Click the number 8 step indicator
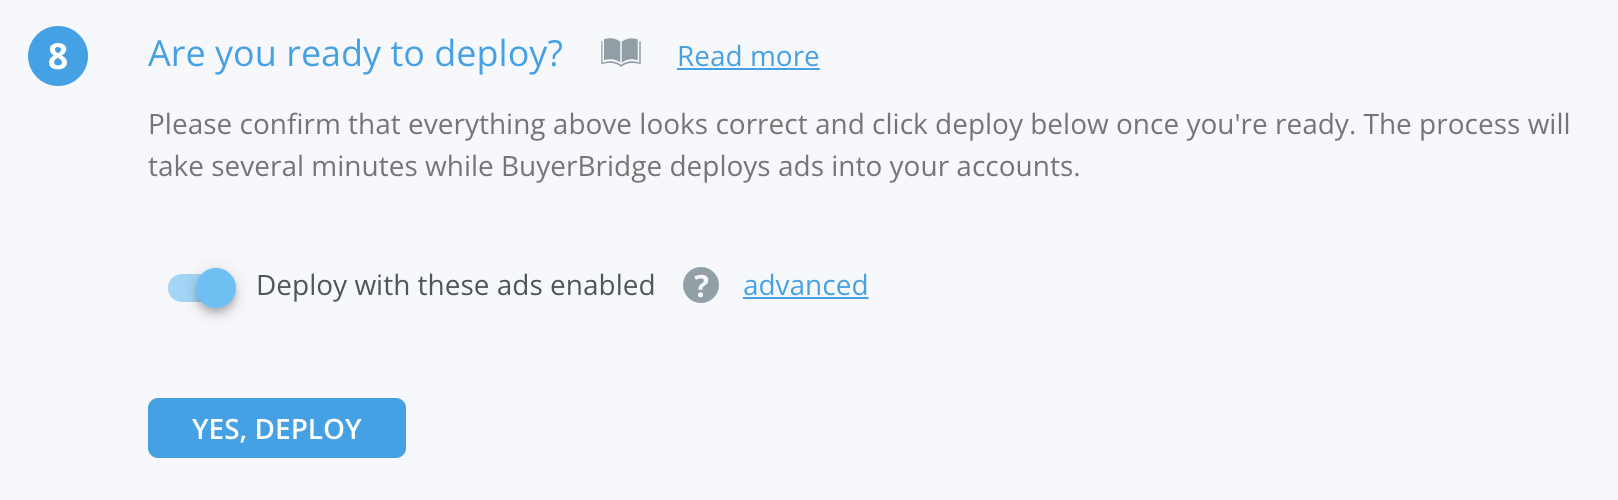This screenshot has width=1618, height=500. (58, 56)
